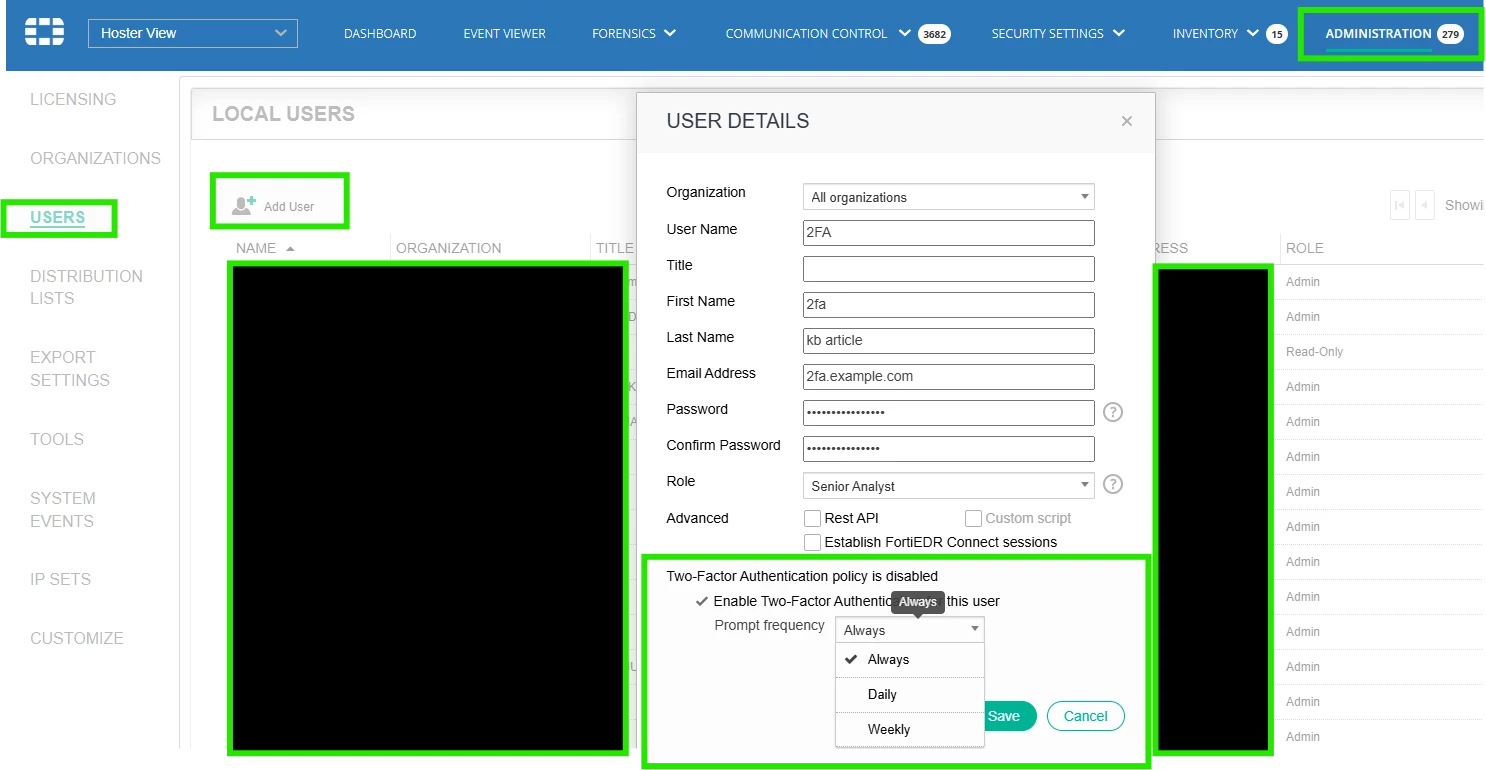The width and height of the screenshot is (1486, 770).
Task: Open IP Sets in sidebar
Action: coord(60,579)
